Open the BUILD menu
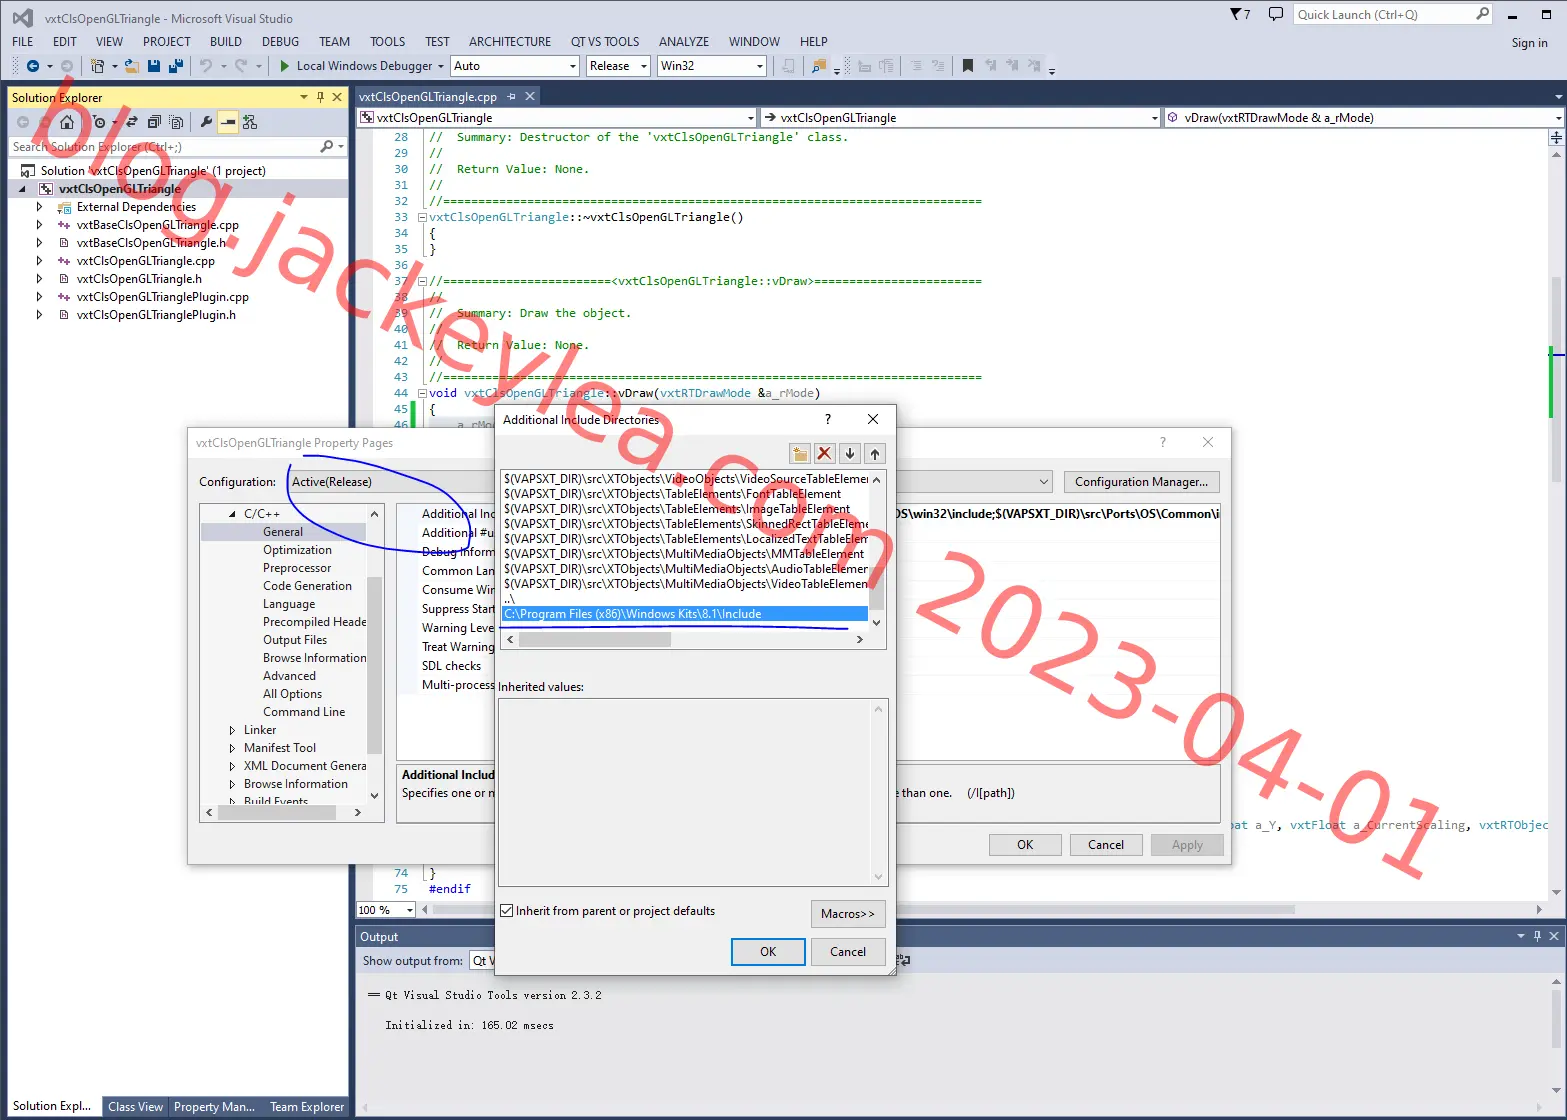The width and height of the screenshot is (1567, 1120). 226,42
